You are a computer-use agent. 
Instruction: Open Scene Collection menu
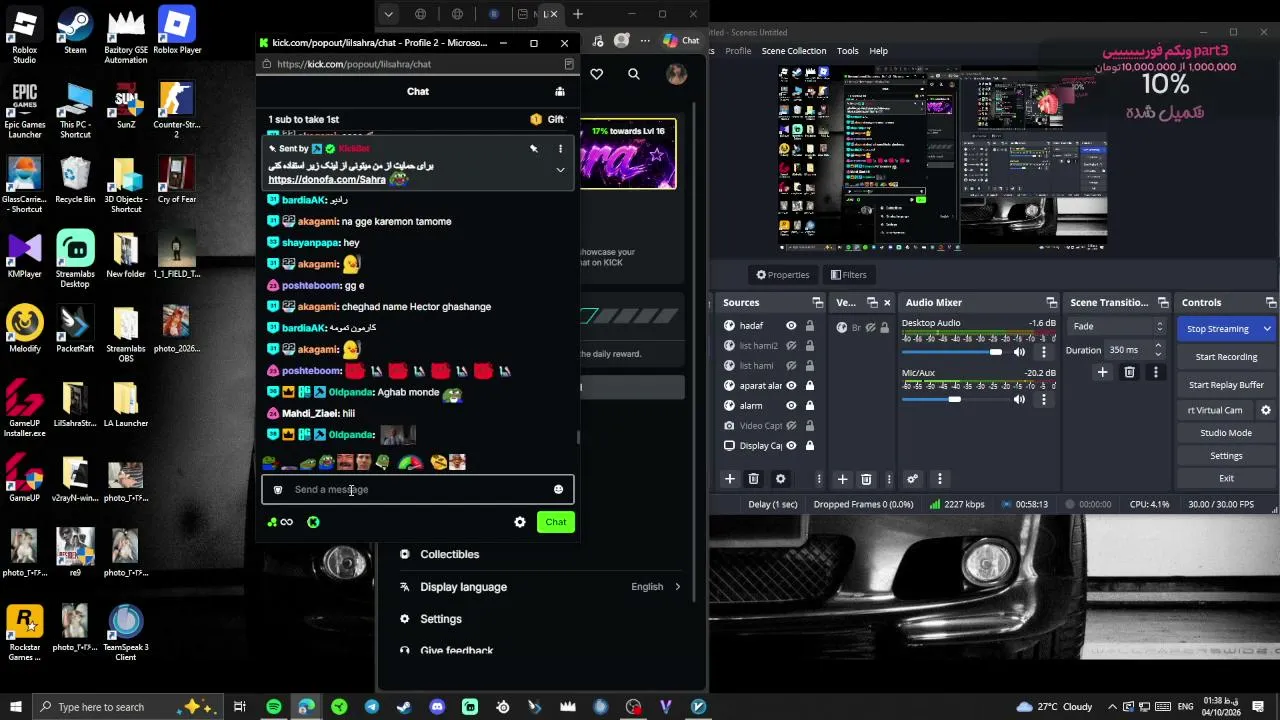click(794, 51)
